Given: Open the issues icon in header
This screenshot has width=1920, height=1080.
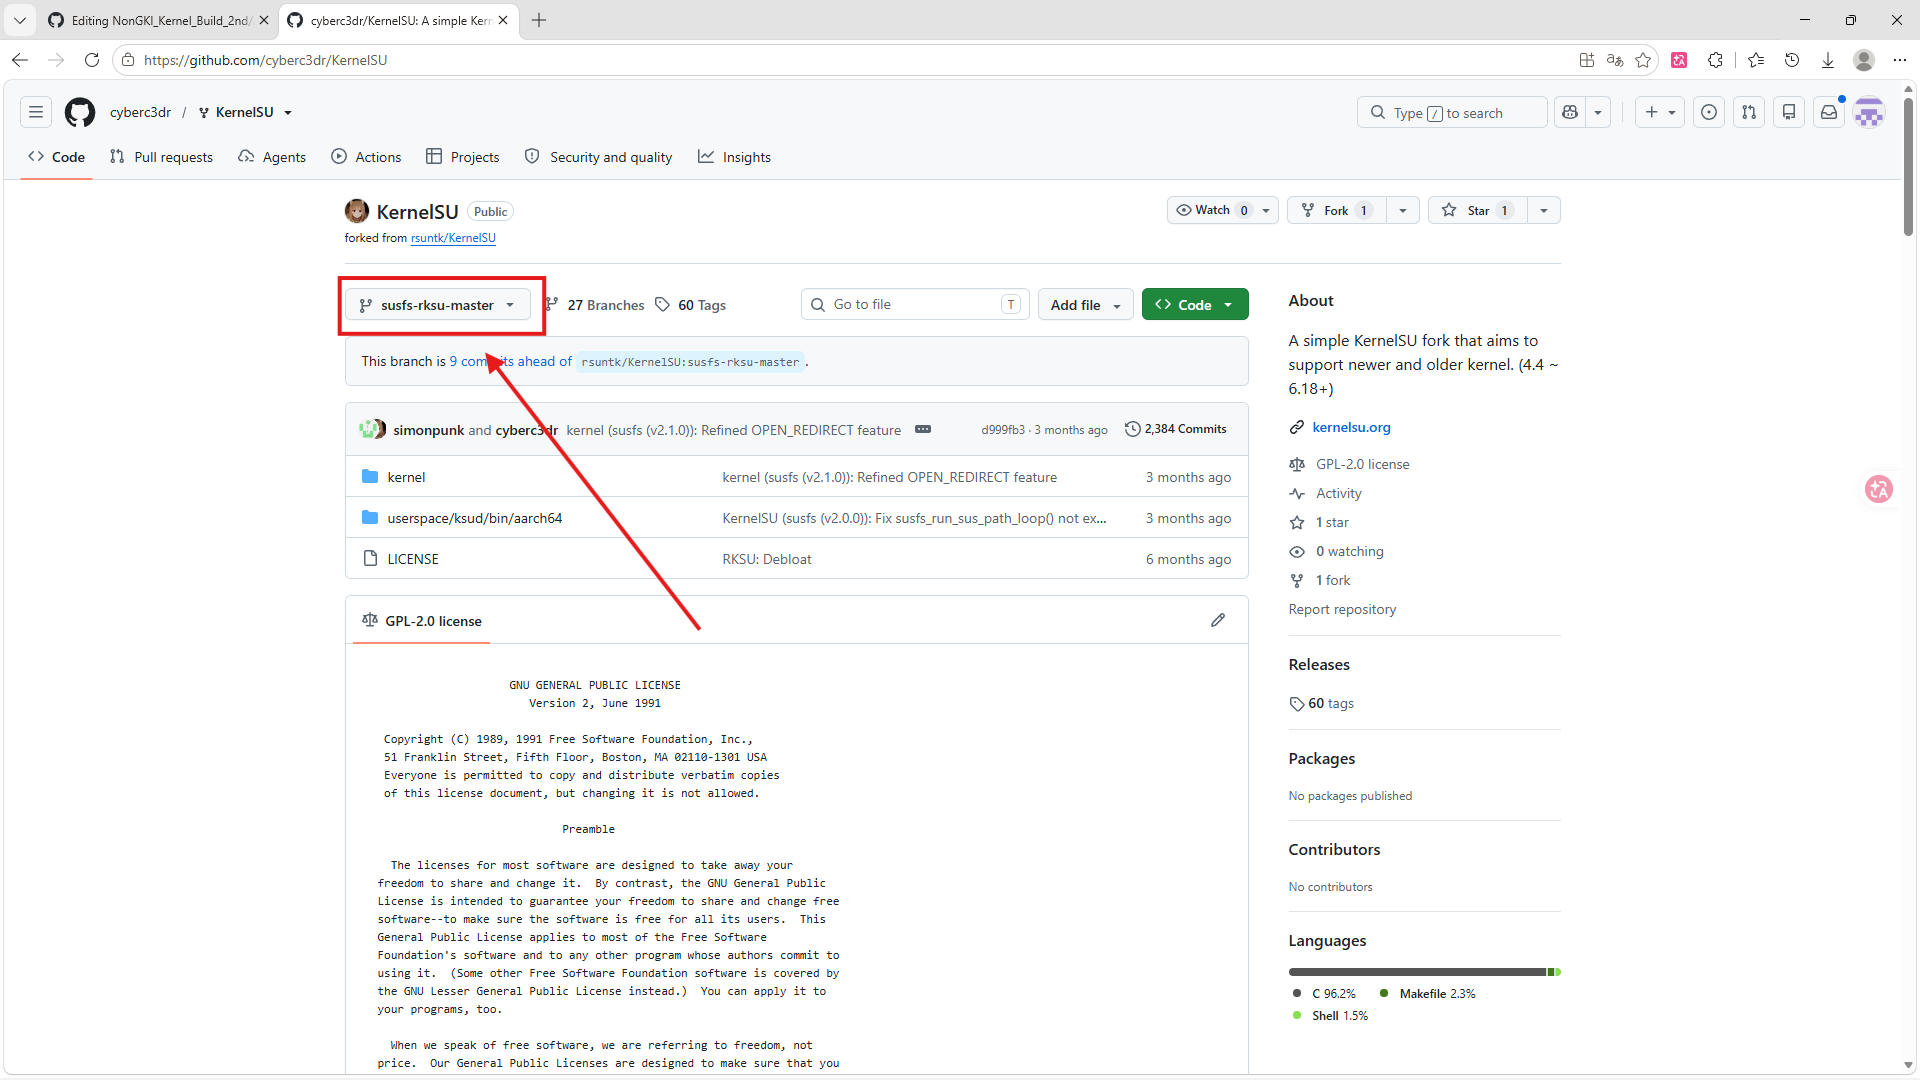Looking at the screenshot, I should pos(1709,112).
